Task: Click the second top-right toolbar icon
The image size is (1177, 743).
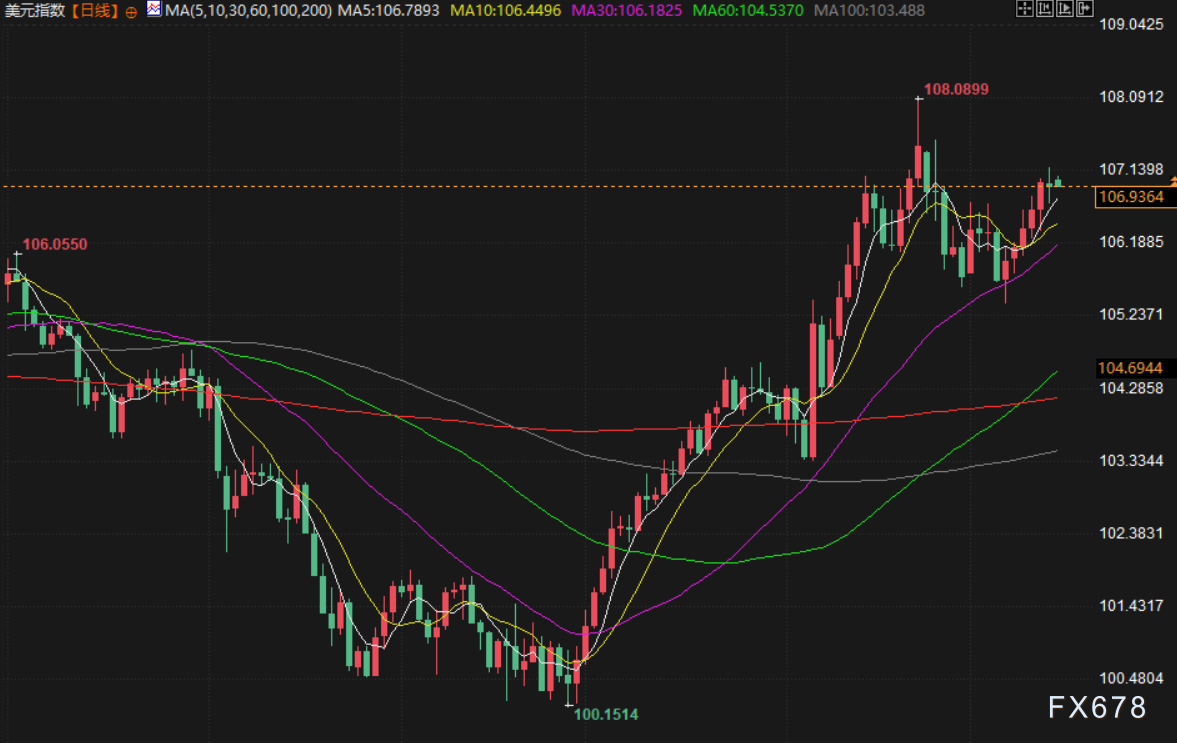Action: (1045, 10)
